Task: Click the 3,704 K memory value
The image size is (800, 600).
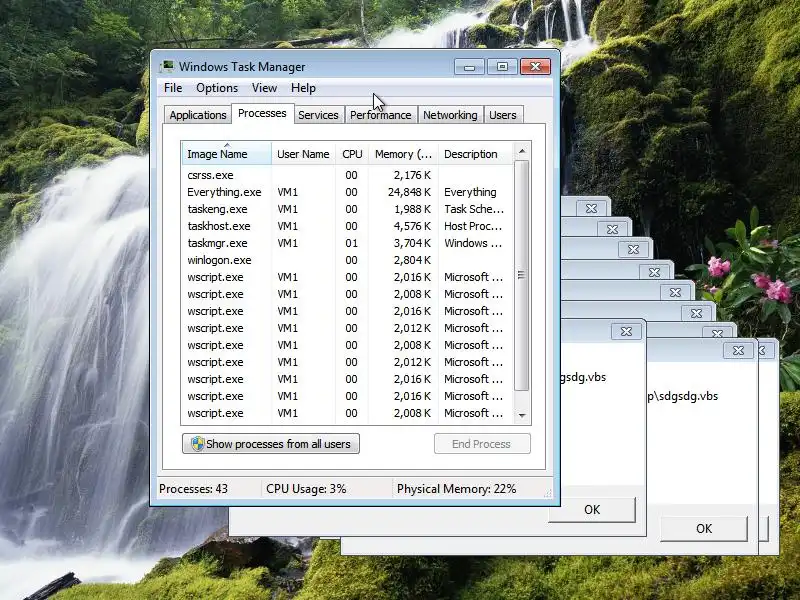Action: (412, 243)
